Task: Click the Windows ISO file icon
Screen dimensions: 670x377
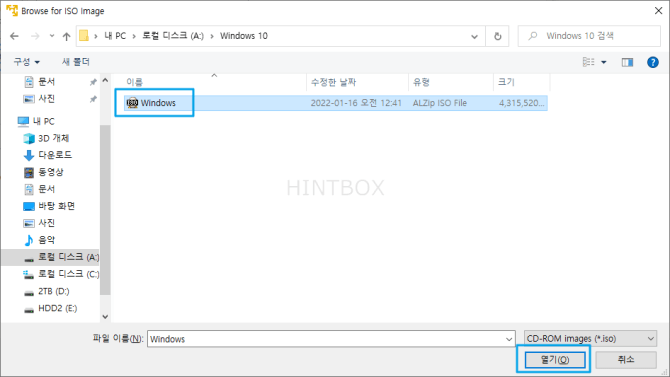Action: [x=132, y=103]
